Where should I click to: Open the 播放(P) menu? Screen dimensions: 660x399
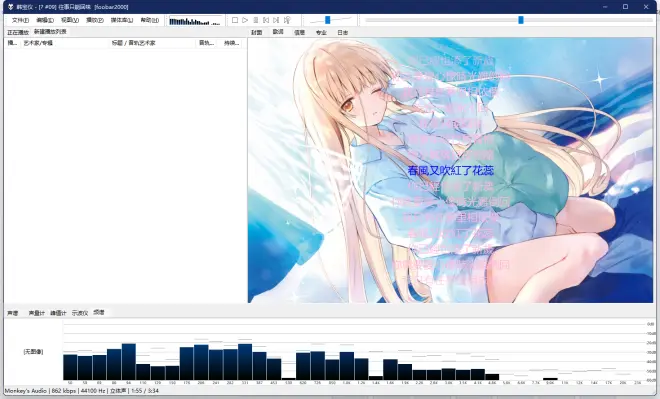(x=95, y=20)
